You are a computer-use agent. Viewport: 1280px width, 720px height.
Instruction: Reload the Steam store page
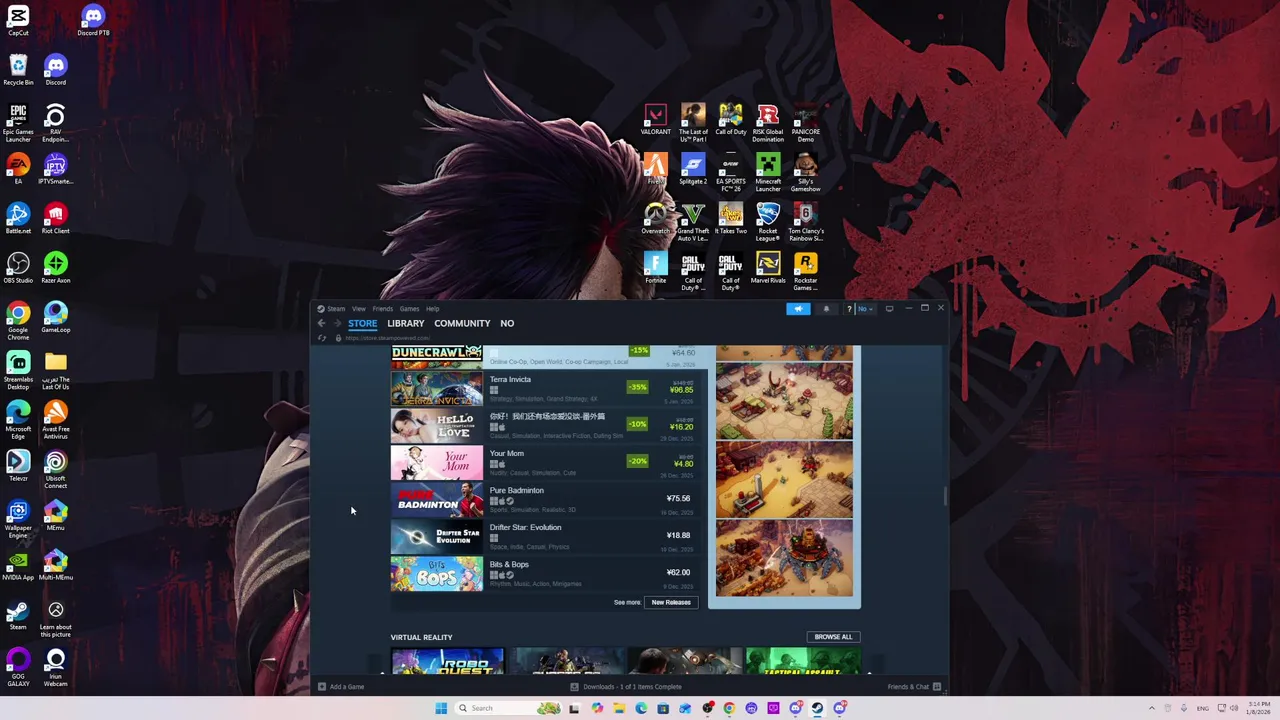(x=322, y=338)
